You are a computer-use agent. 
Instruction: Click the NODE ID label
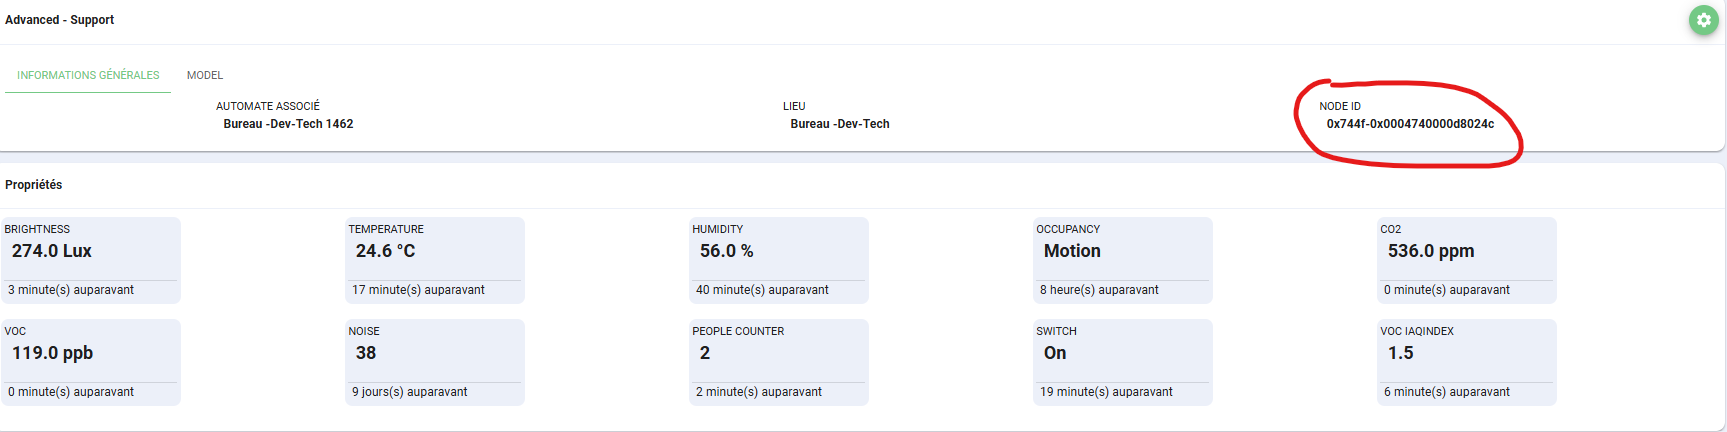pyautogui.click(x=1339, y=106)
